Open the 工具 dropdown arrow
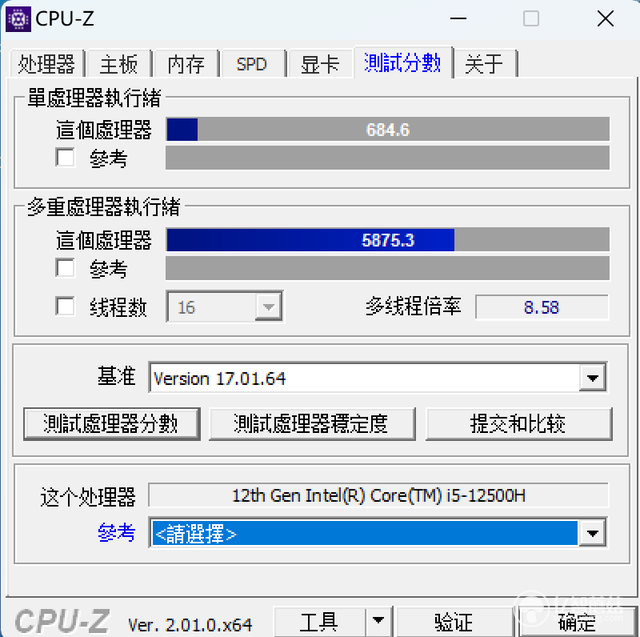 point(378,621)
